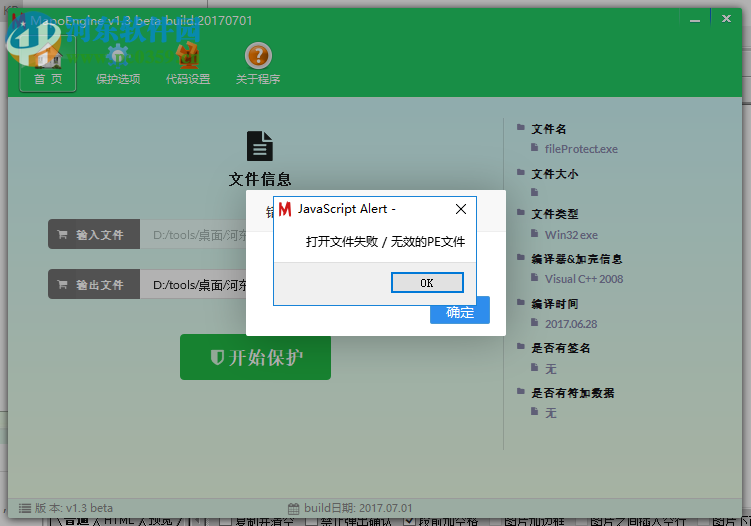Click the 是否有附加数据 heading folder icon
This screenshot has height=526, width=751.
(521, 392)
